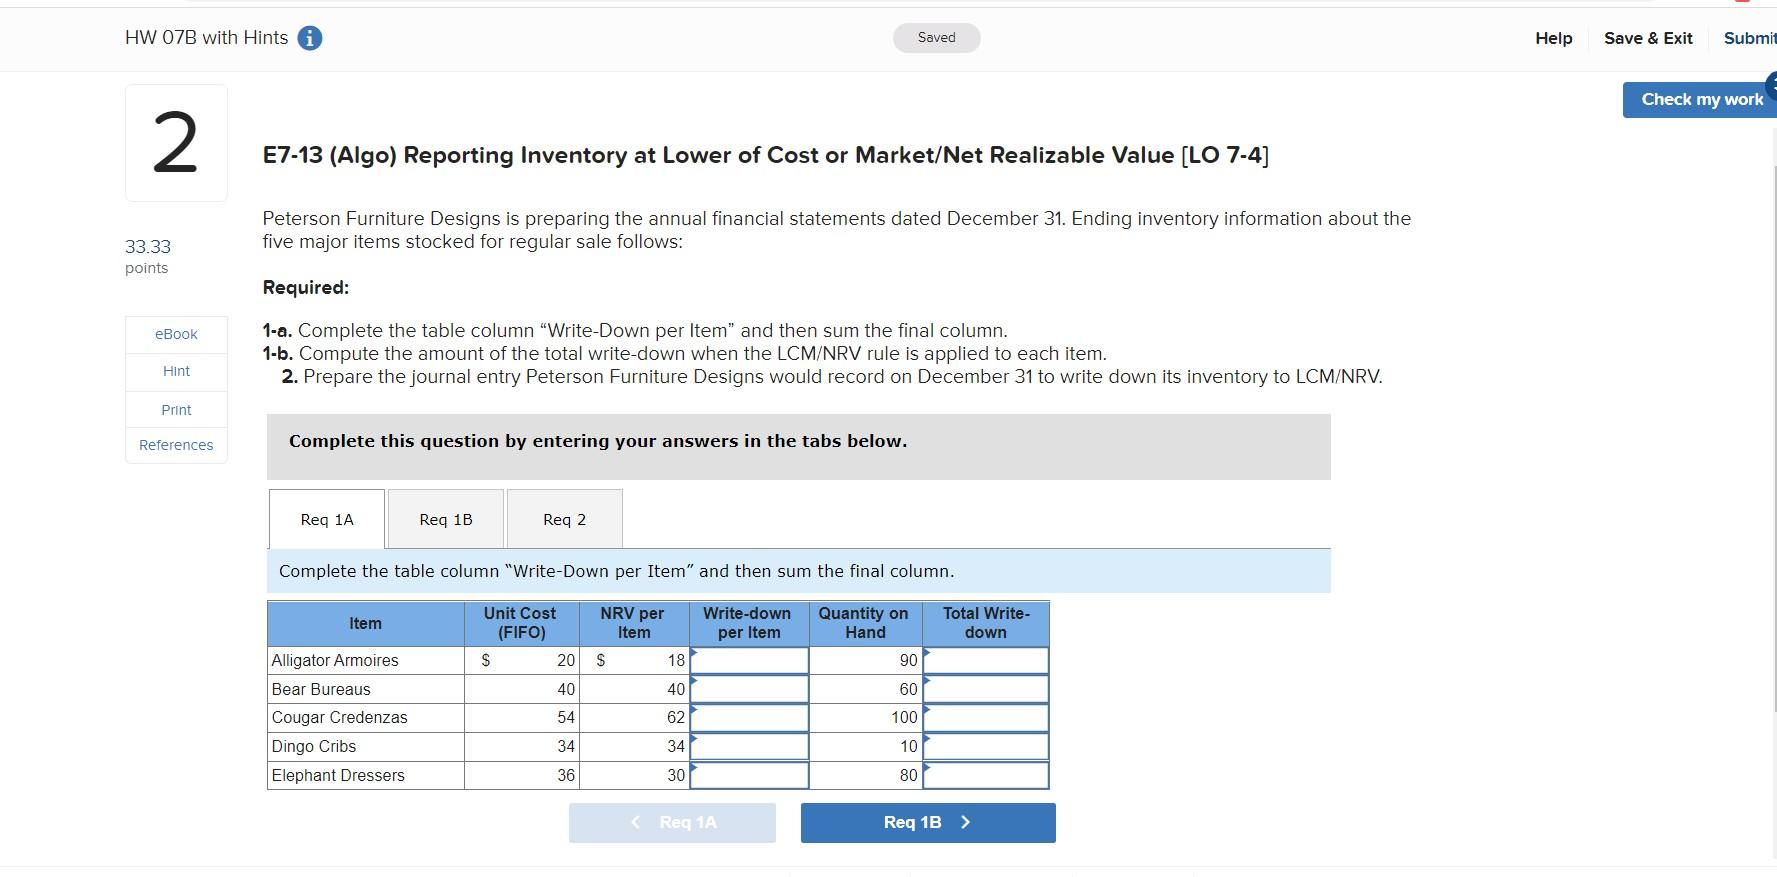The width and height of the screenshot is (1777, 877).
Task: Click the Total Write-down column header
Action: (986, 623)
